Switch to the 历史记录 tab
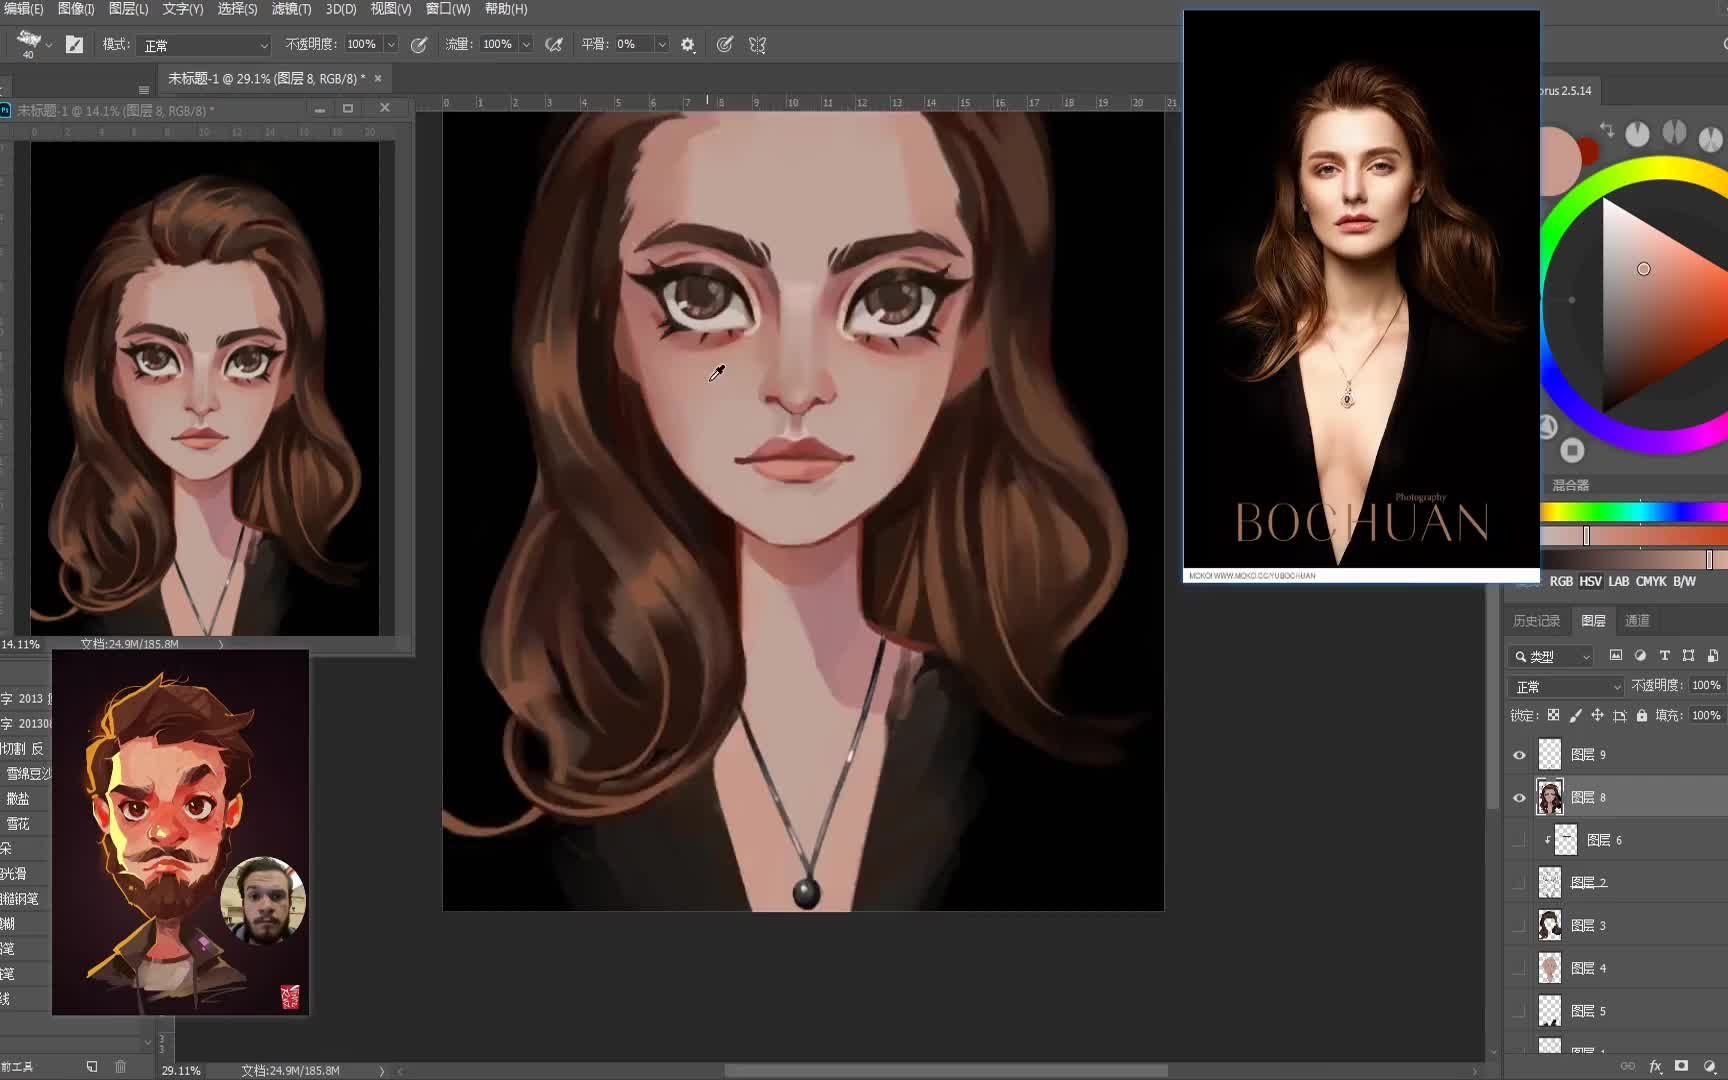 pos(1536,621)
